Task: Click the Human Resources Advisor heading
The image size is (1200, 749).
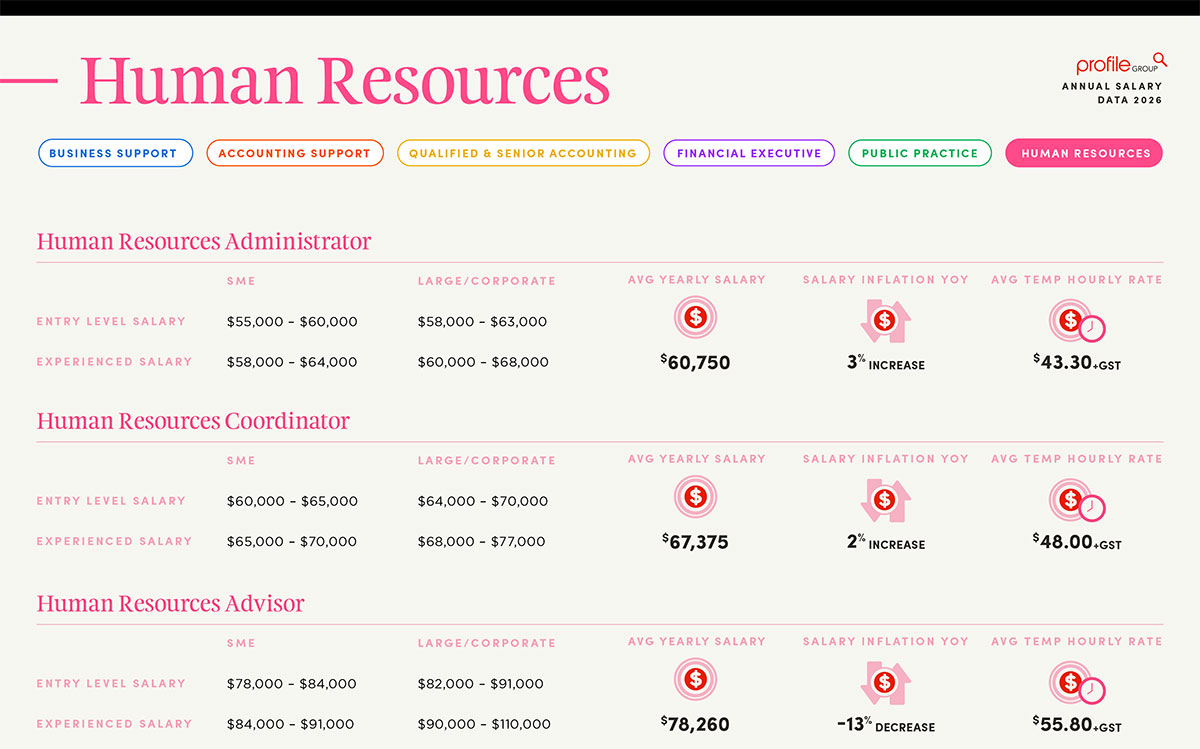Action: click(x=171, y=604)
